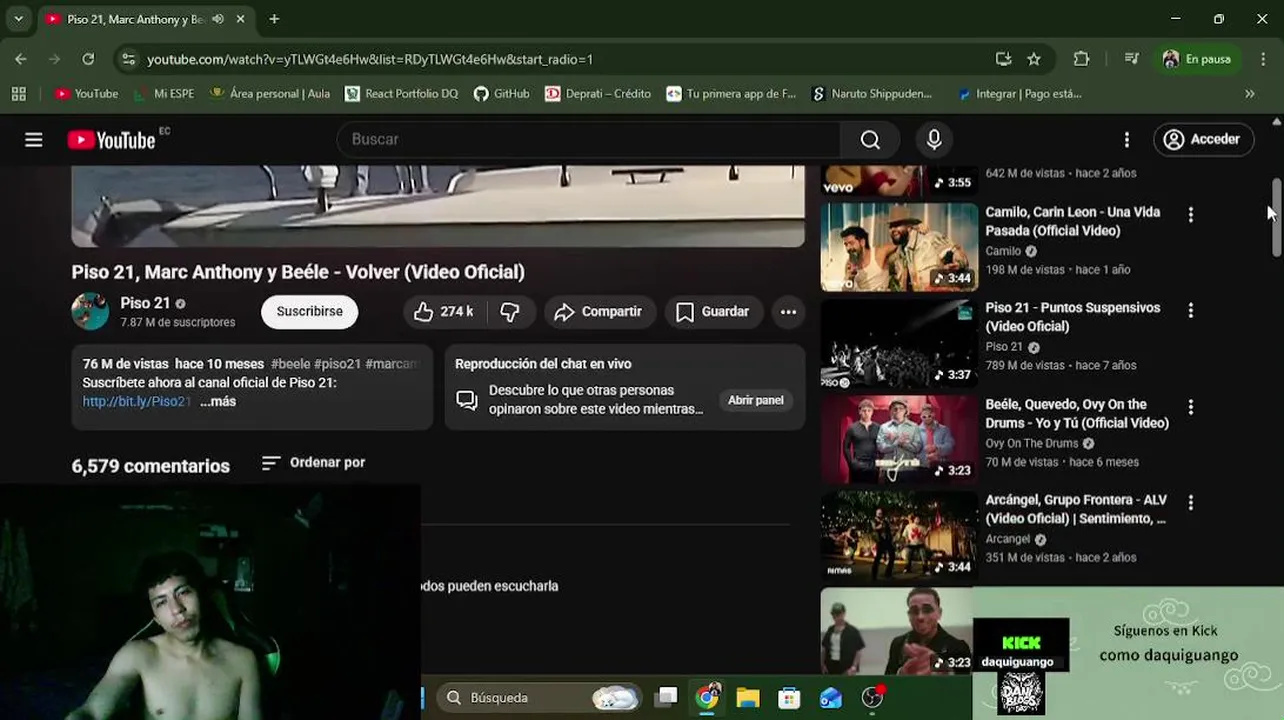Click the browser back arrow
Viewport: 1284px width, 720px height.
(x=21, y=59)
